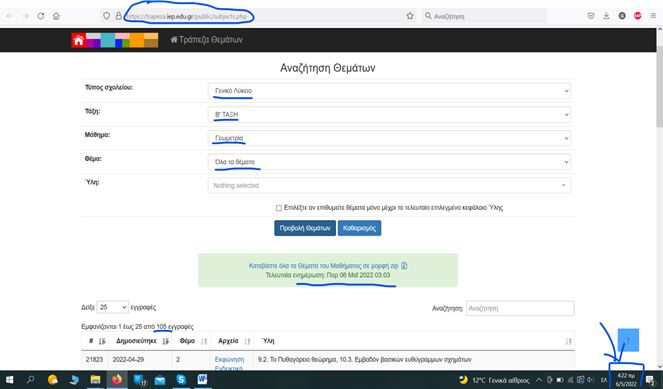
Task: Click the volume icon in the tray
Action: tap(590, 380)
